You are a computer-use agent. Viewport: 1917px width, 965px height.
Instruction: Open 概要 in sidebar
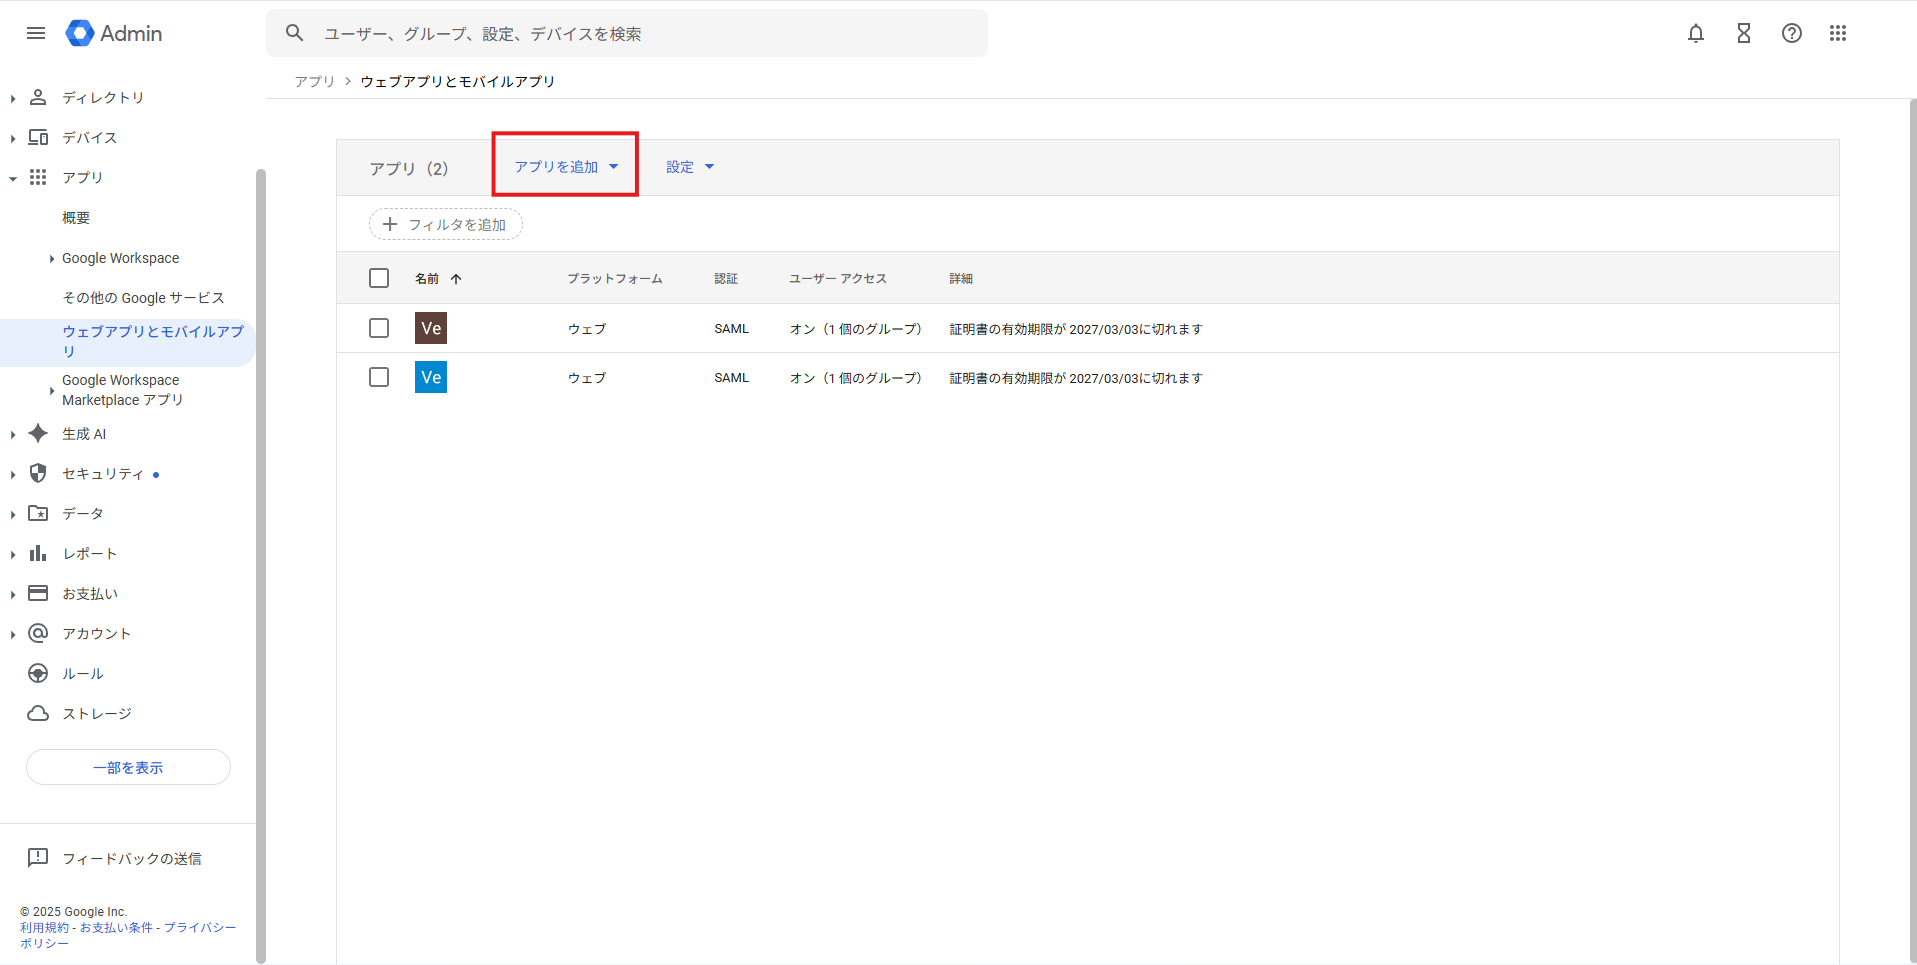(76, 217)
